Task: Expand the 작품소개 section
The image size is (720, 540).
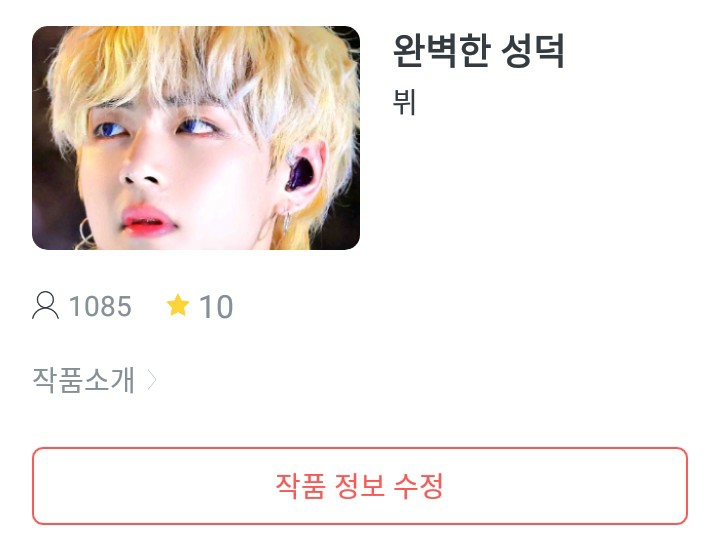Action: 95,380
